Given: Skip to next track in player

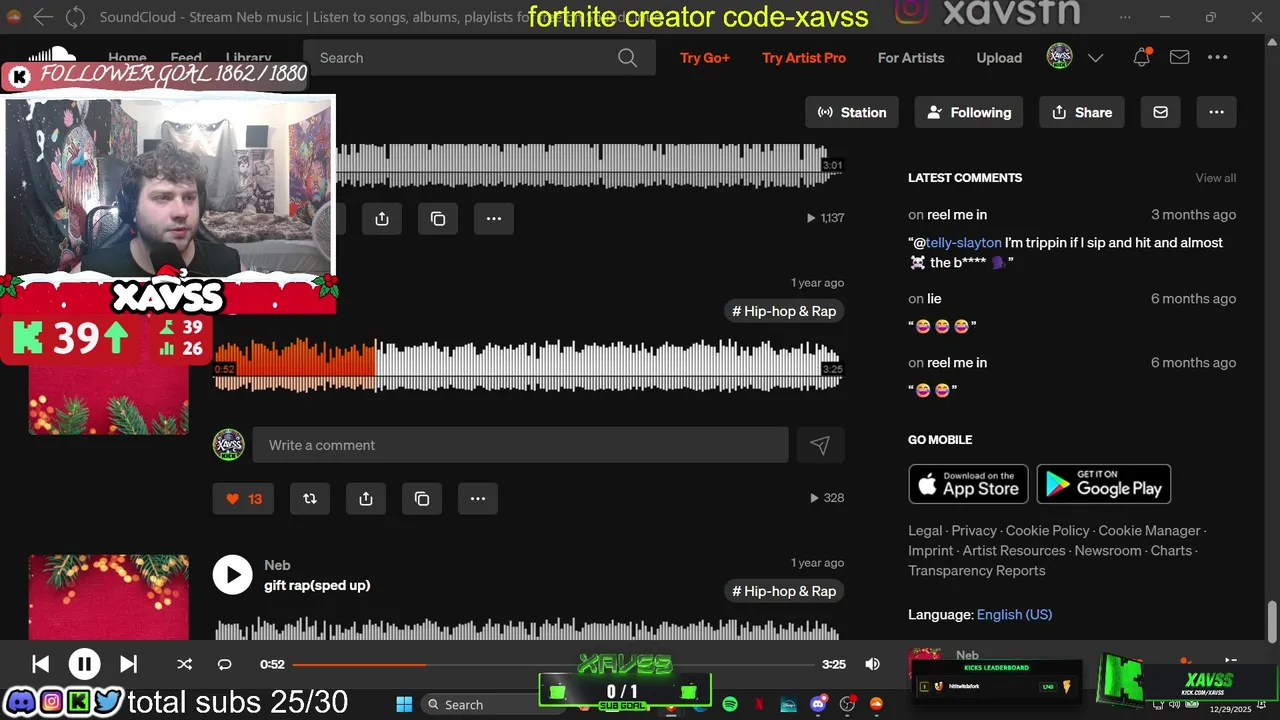Looking at the screenshot, I should click(128, 664).
